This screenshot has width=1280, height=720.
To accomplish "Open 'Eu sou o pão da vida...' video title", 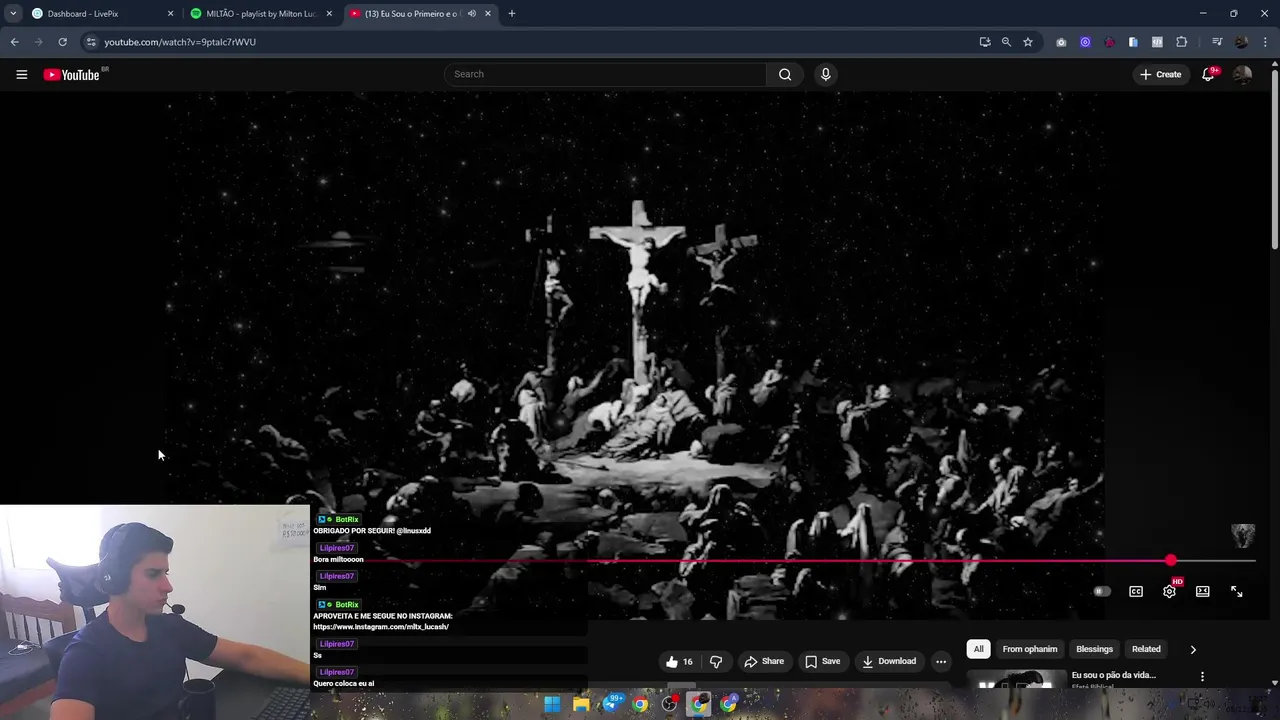I will (x=1114, y=675).
